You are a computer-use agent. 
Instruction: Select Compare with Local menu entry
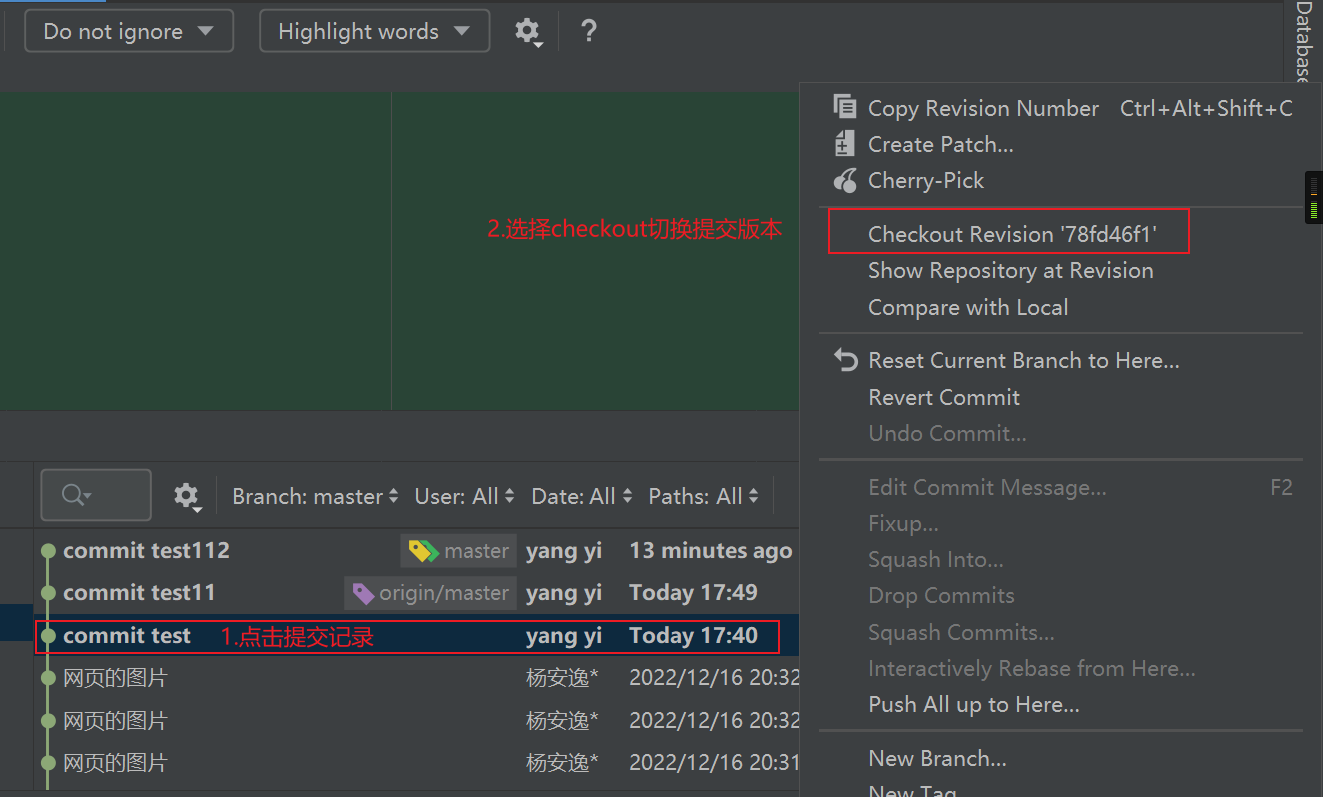point(967,307)
